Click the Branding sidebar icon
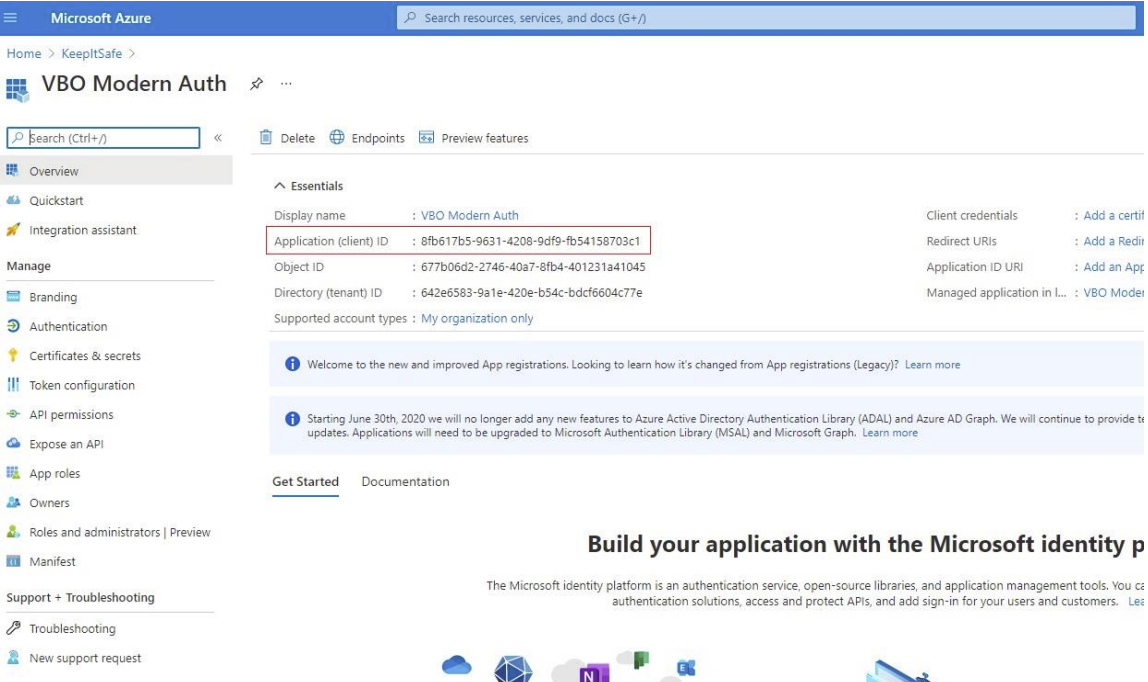The height and width of the screenshot is (682, 1148). [13, 296]
